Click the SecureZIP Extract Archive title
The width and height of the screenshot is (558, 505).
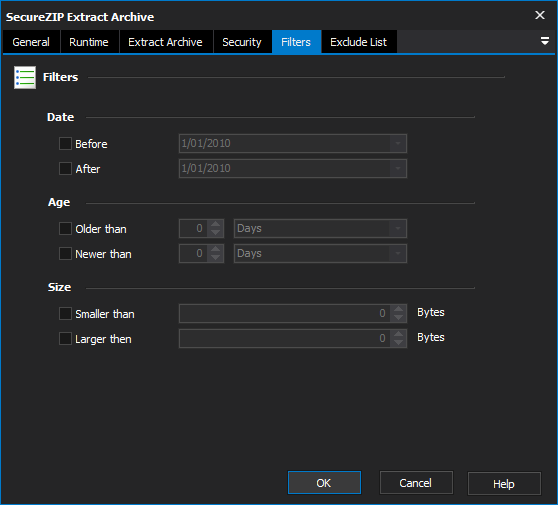(x=80, y=17)
